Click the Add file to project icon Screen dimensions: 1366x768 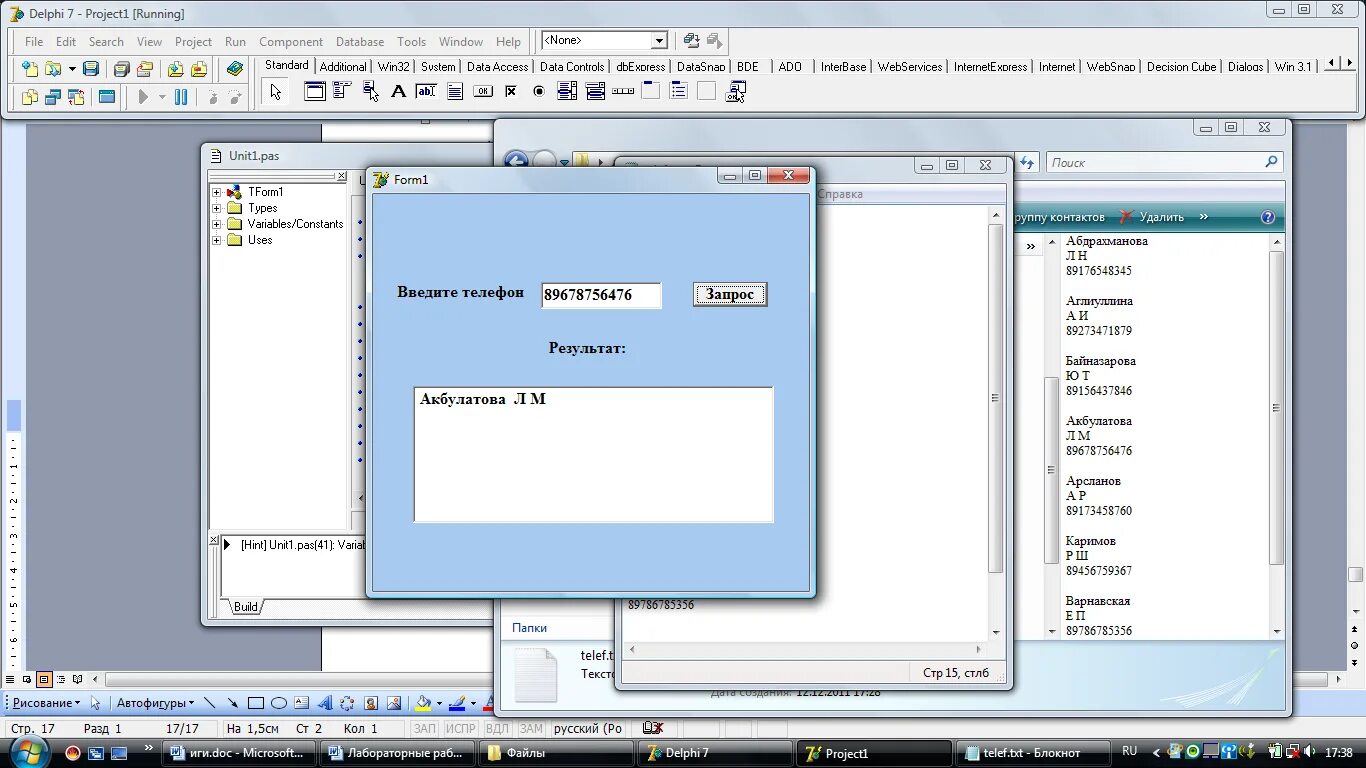175,69
